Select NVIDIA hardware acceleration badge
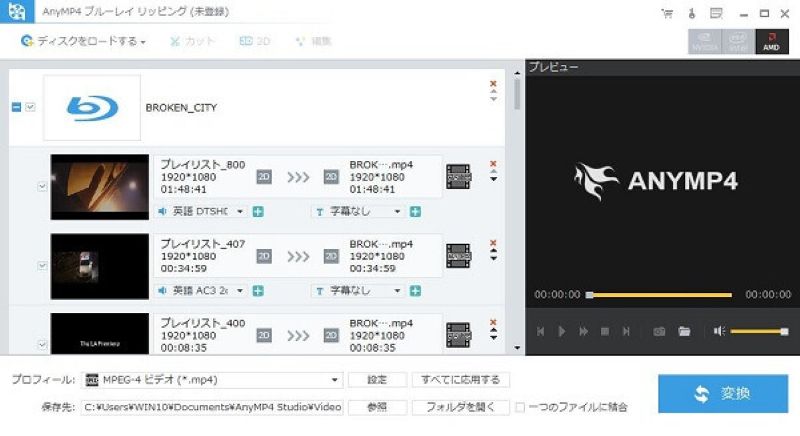Image resolution: width=800 pixels, height=436 pixels. click(x=705, y=41)
